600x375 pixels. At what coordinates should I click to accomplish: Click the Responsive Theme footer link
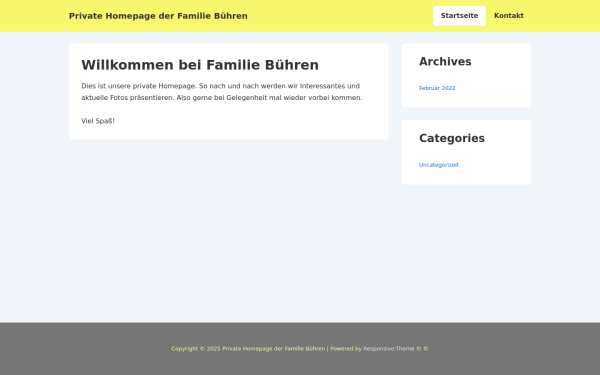point(389,349)
